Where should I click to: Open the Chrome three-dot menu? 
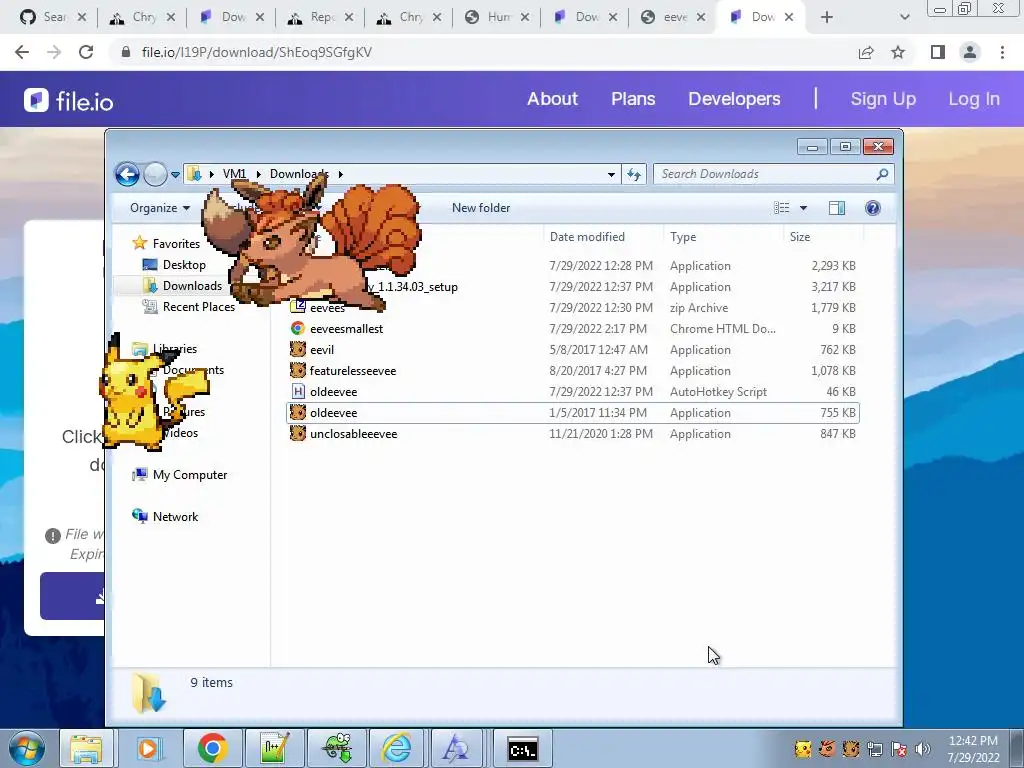[x=1002, y=52]
